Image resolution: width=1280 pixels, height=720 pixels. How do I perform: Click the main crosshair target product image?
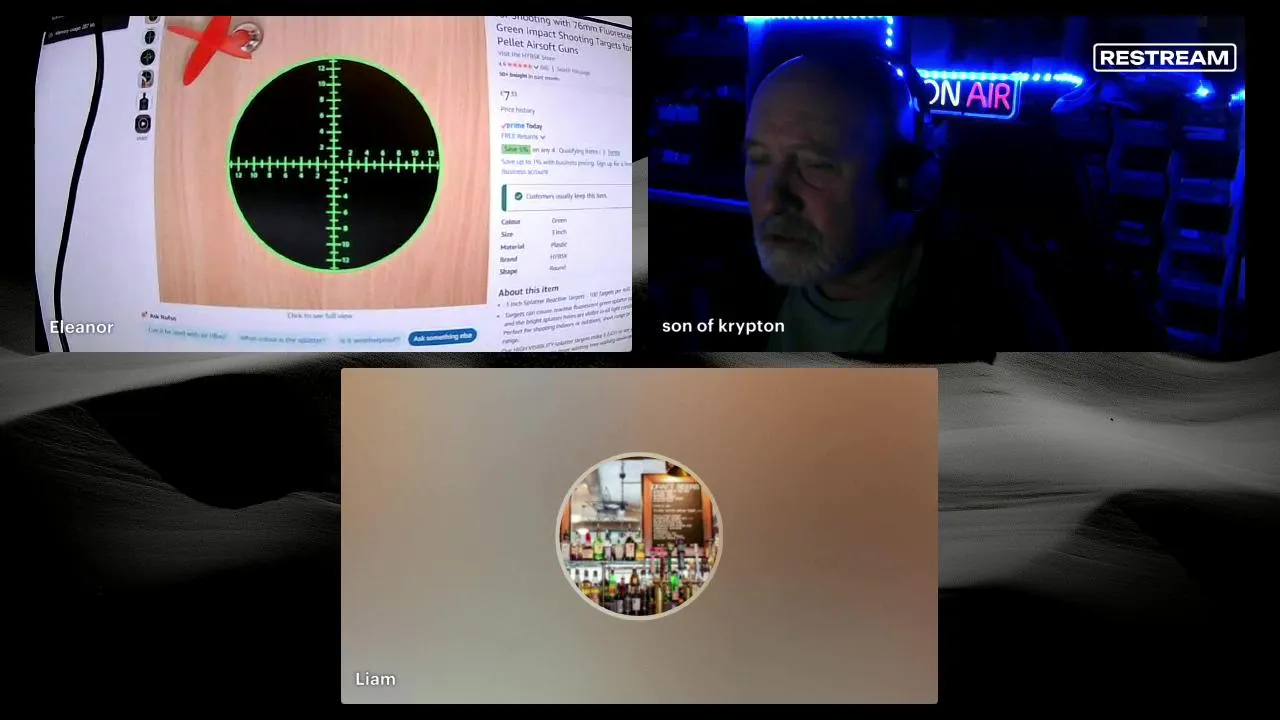[334, 165]
